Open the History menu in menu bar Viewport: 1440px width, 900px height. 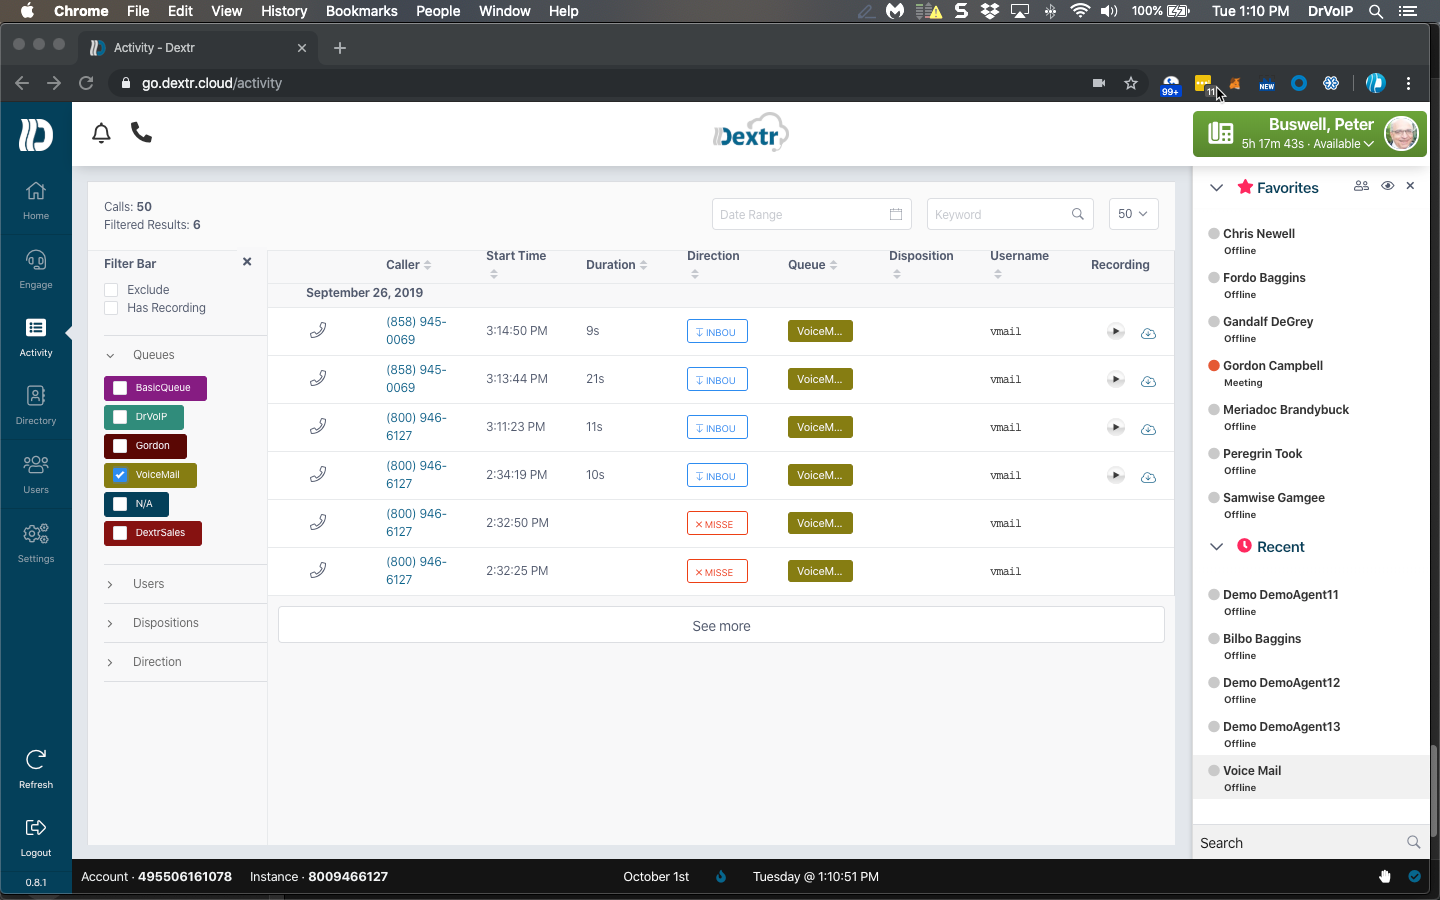284,11
